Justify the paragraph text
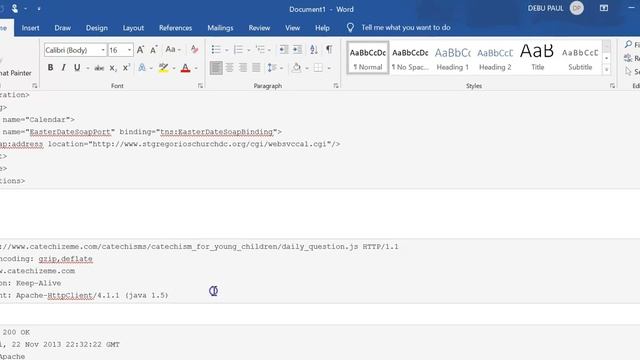The height and width of the screenshot is (360, 640). coord(256,68)
